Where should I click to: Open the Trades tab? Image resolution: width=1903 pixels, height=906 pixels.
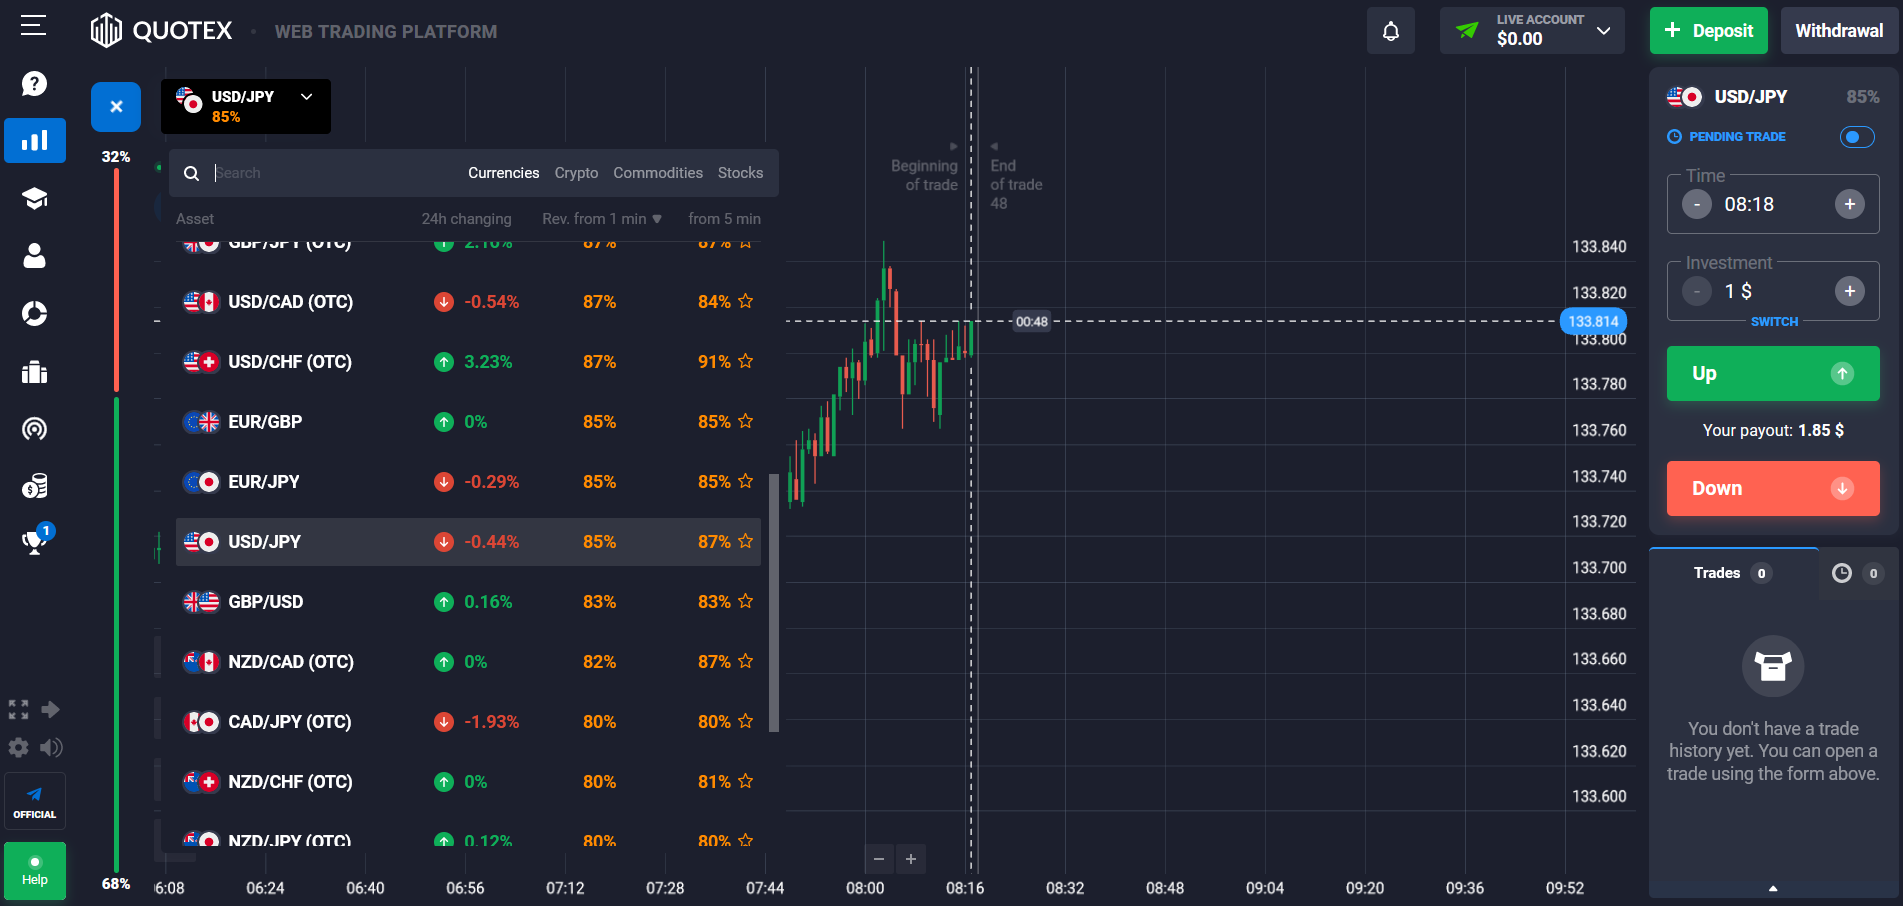[1733, 573]
